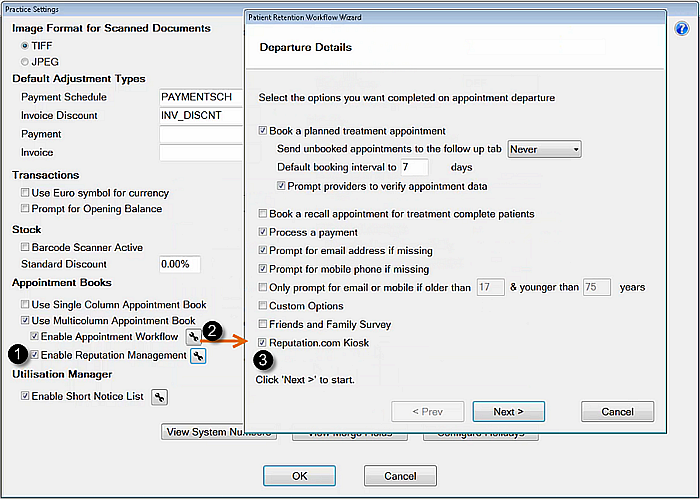700x499 pixels.
Task: Toggle Prompt providers to verify appointment data
Action: (x=281, y=186)
